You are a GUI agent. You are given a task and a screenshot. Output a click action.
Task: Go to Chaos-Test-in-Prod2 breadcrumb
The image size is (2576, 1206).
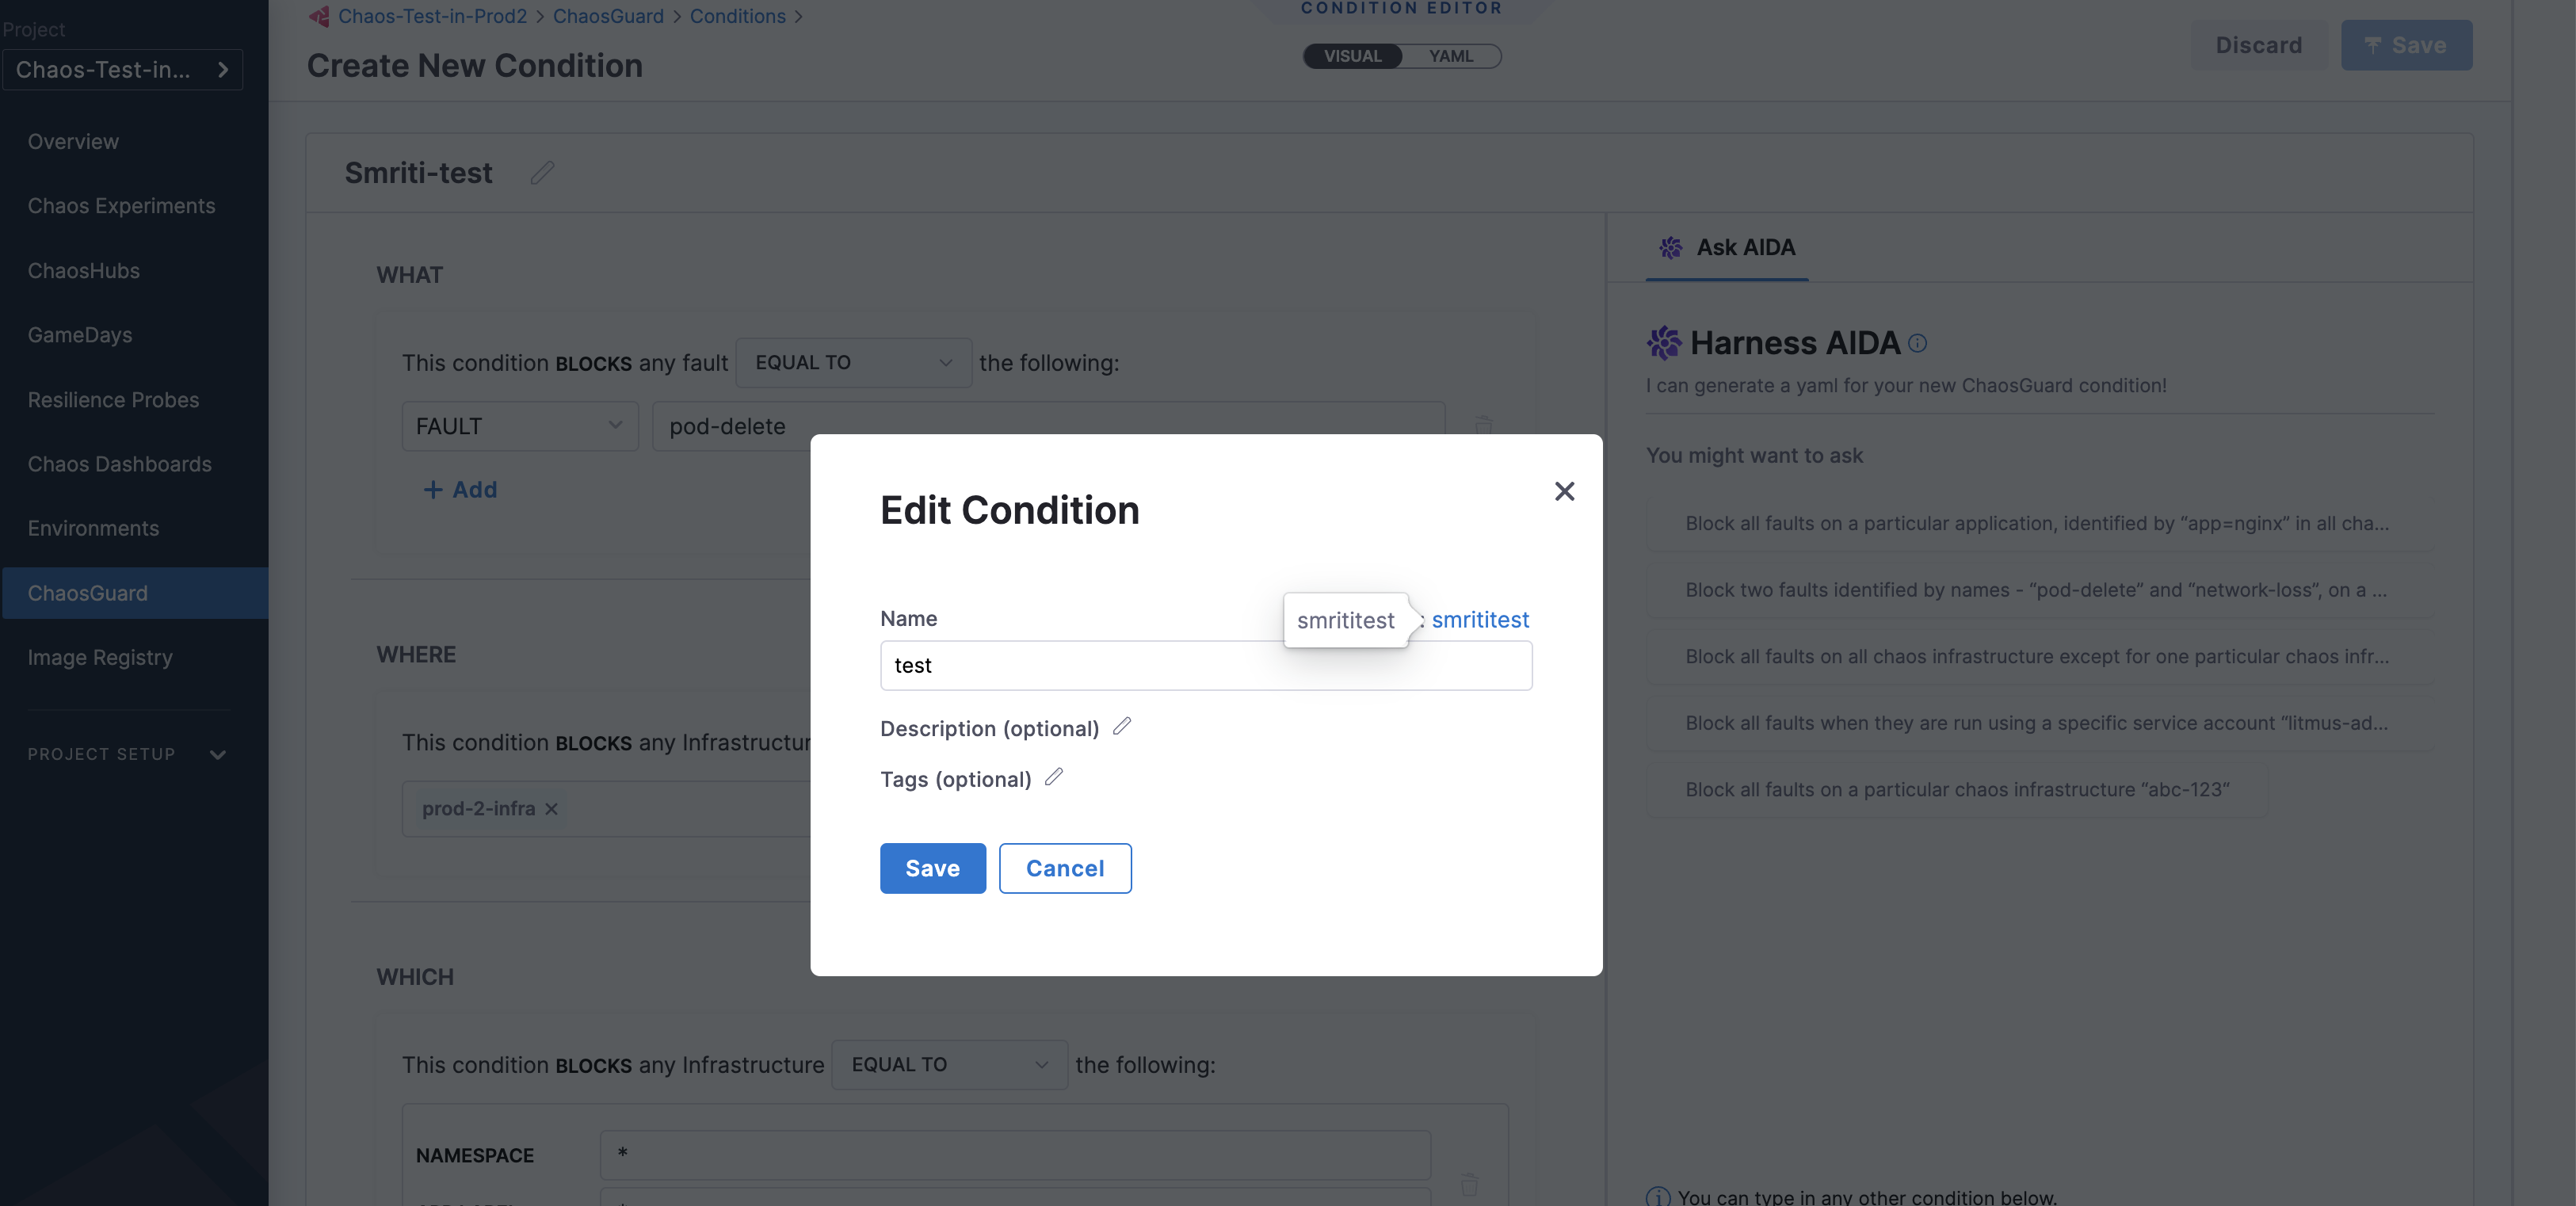point(432,16)
